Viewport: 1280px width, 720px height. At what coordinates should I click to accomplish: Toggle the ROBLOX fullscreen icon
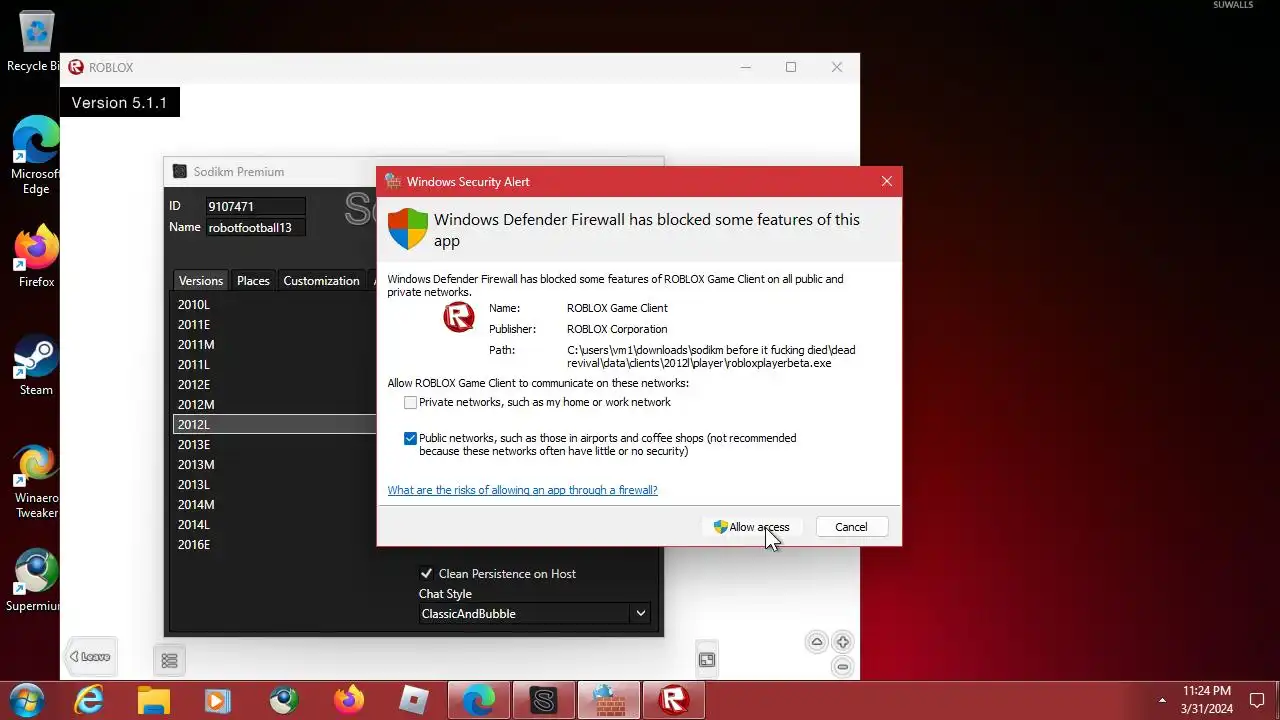(x=707, y=659)
